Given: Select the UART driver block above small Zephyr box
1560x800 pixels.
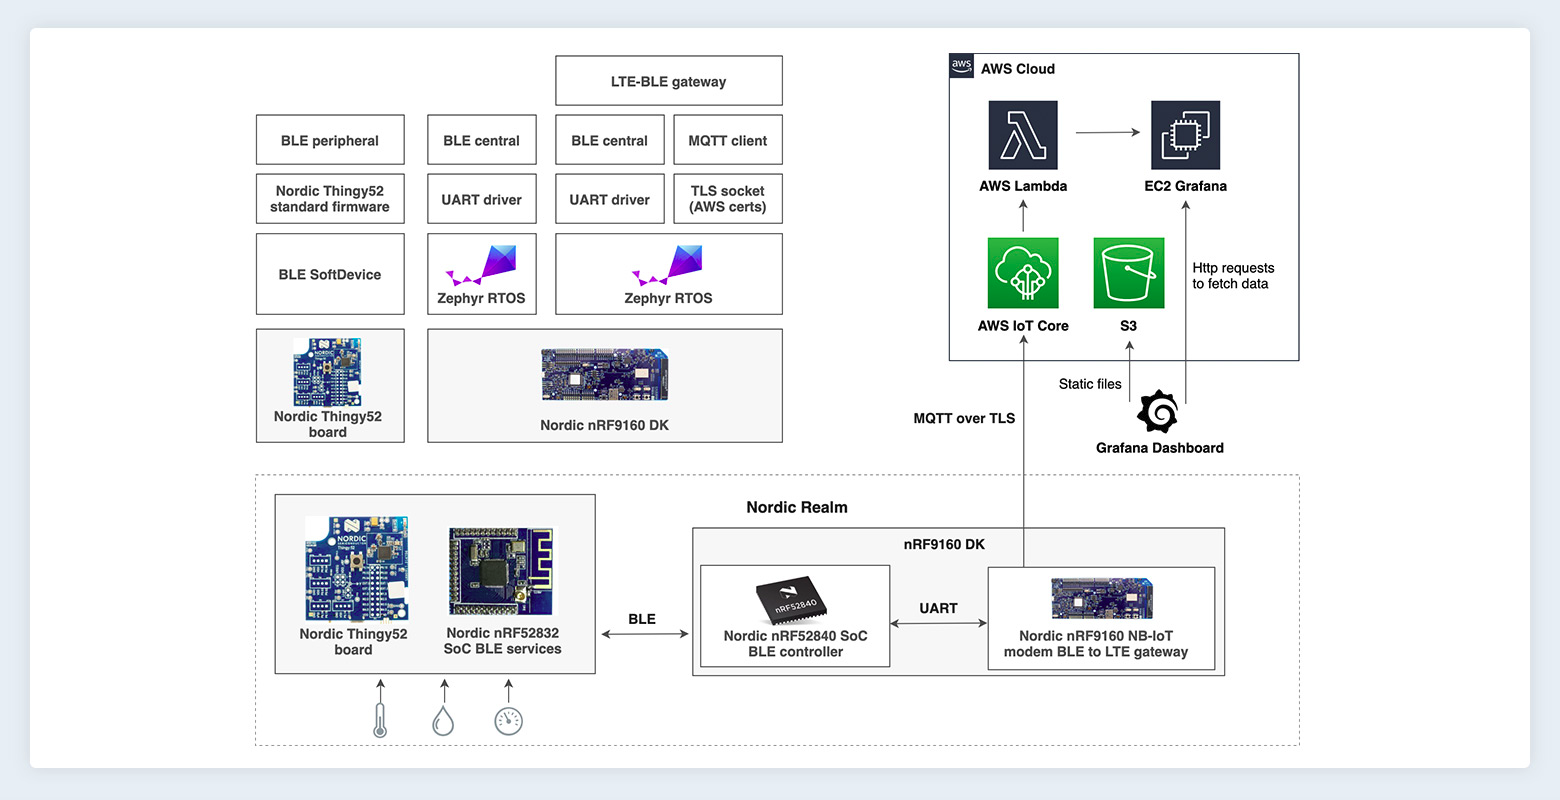Looking at the screenshot, I should pos(482,199).
